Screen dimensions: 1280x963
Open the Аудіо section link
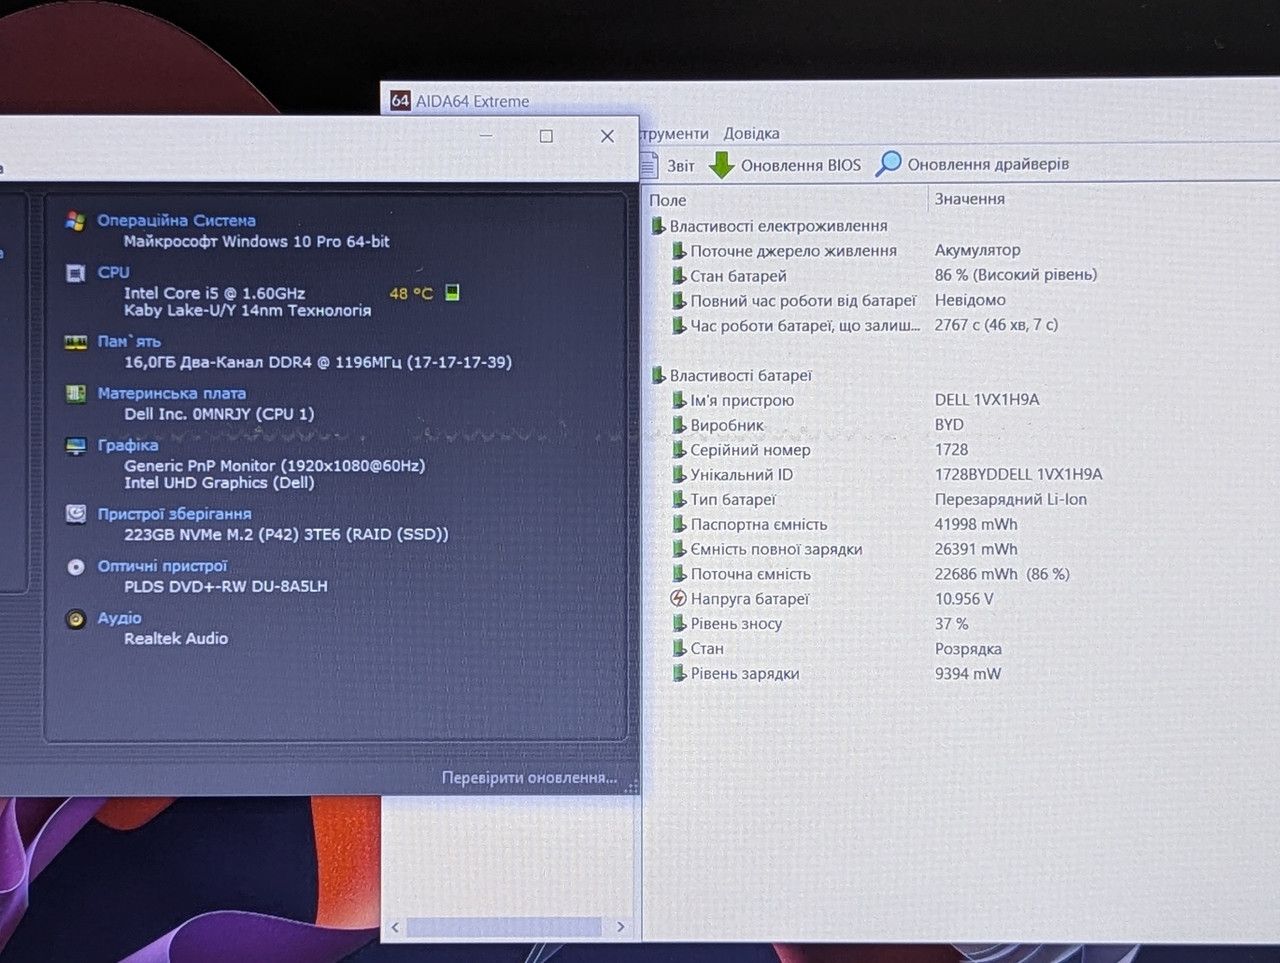[119, 618]
